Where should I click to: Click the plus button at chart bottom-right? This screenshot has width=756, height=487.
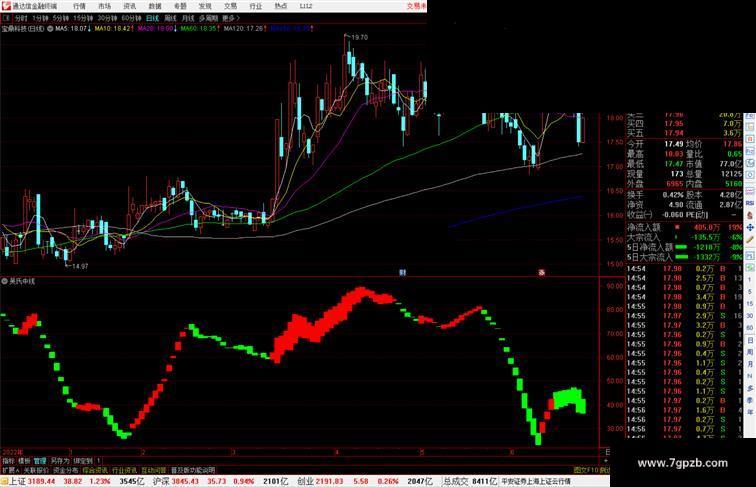click(x=606, y=461)
